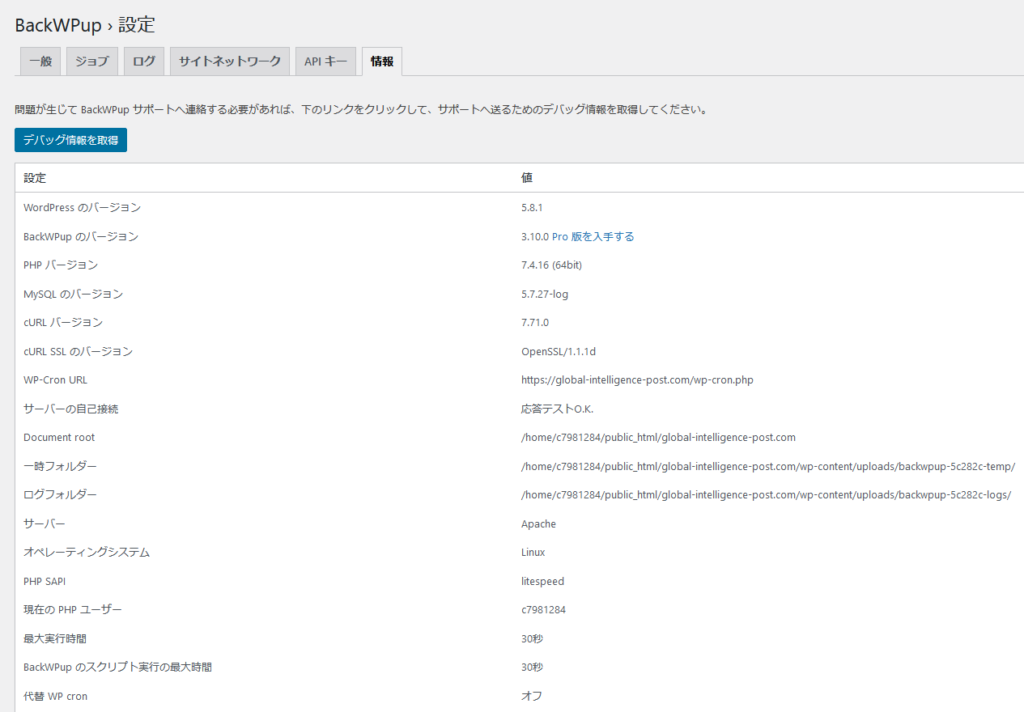Click the c7981284 PHP user value
Screen dimensions: 1024x712
(543, 610)
